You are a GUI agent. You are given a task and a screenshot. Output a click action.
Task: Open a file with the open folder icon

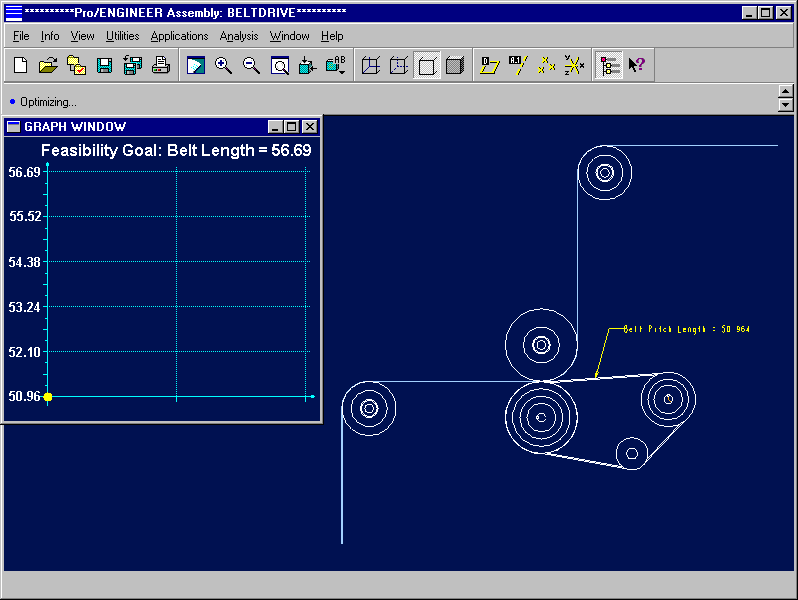coord(48,66)
